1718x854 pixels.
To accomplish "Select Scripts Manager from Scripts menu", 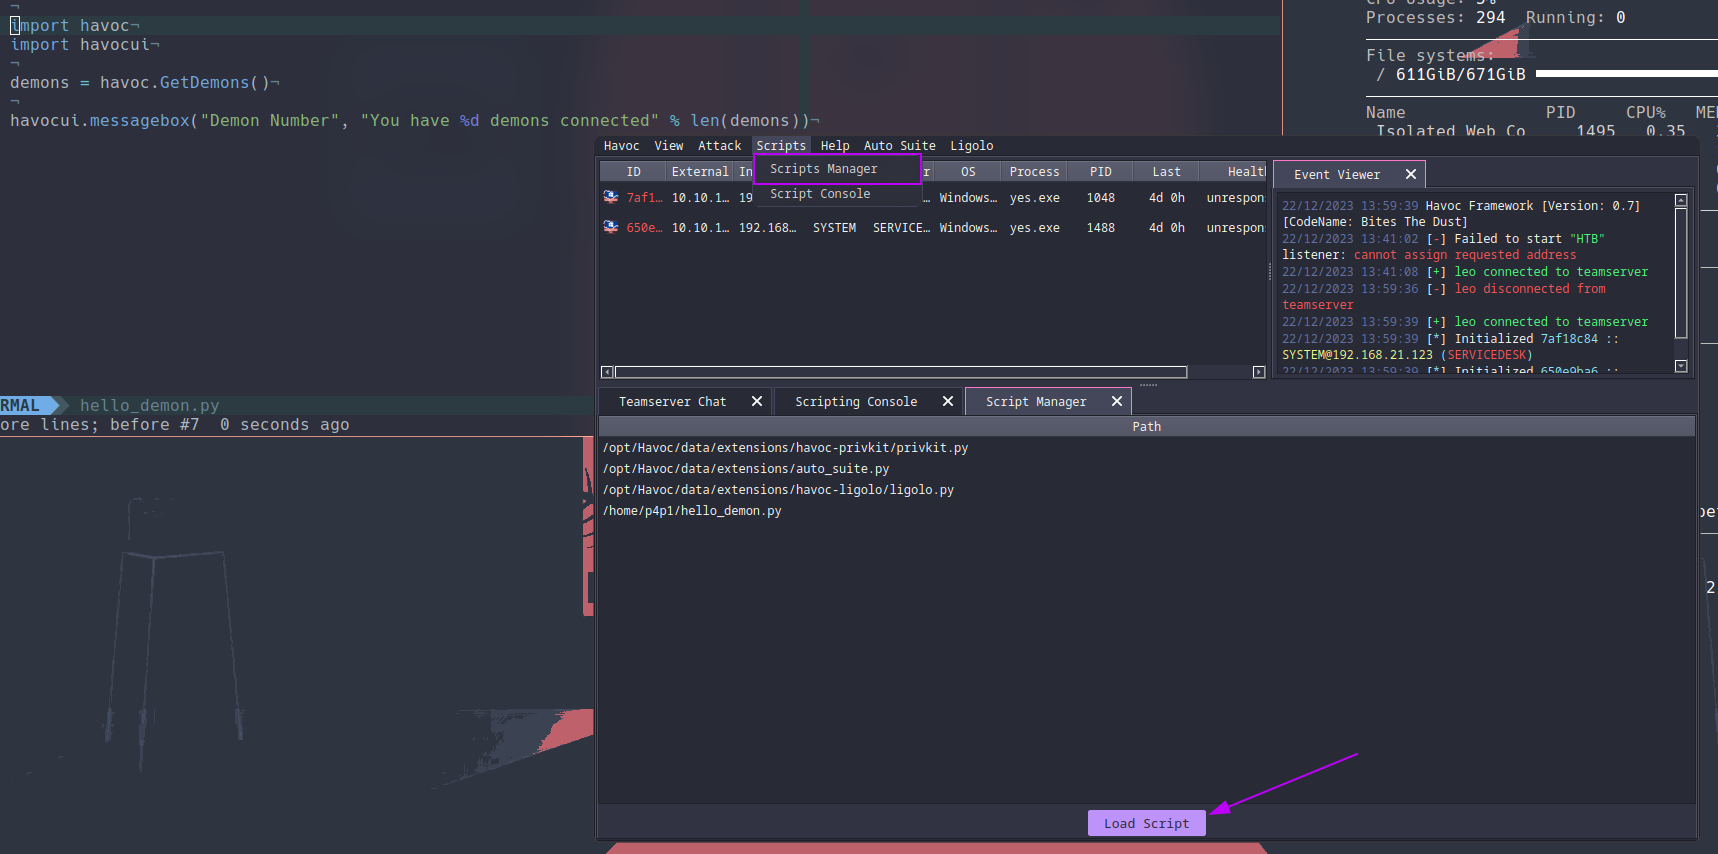I will 823,169.
